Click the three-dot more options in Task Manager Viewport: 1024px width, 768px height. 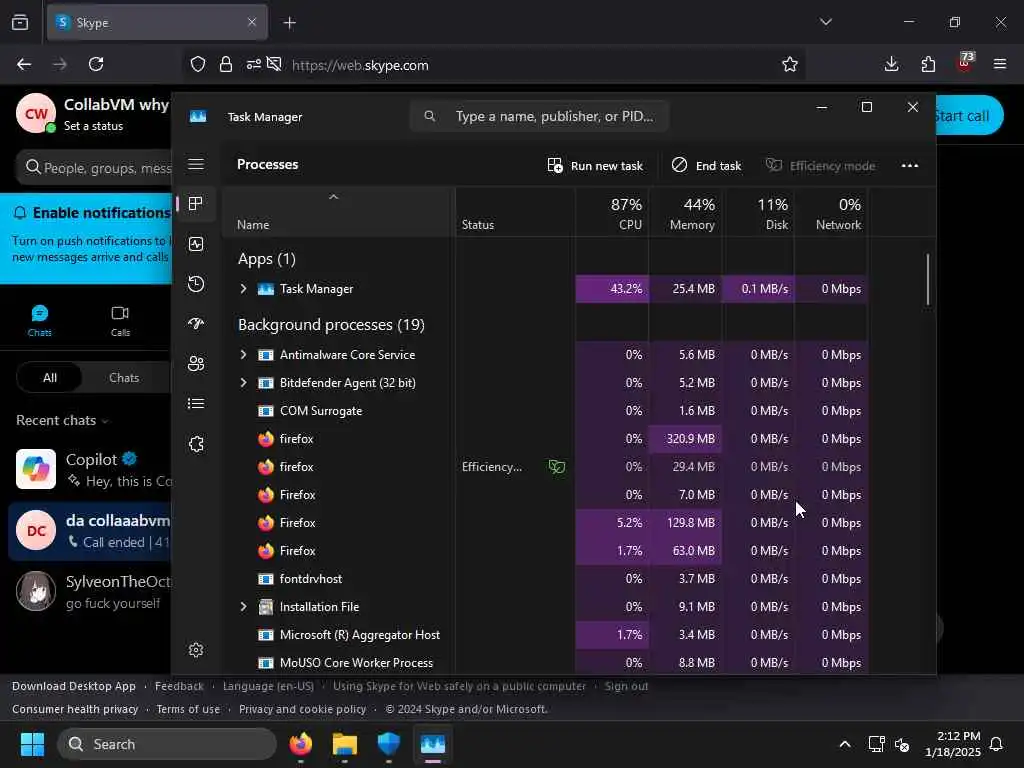[910, 166]
